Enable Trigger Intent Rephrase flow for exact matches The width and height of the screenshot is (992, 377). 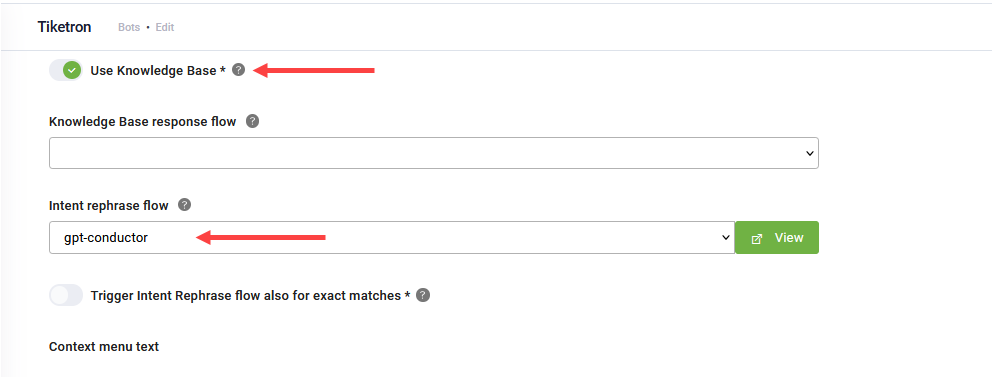coord(66,295)
